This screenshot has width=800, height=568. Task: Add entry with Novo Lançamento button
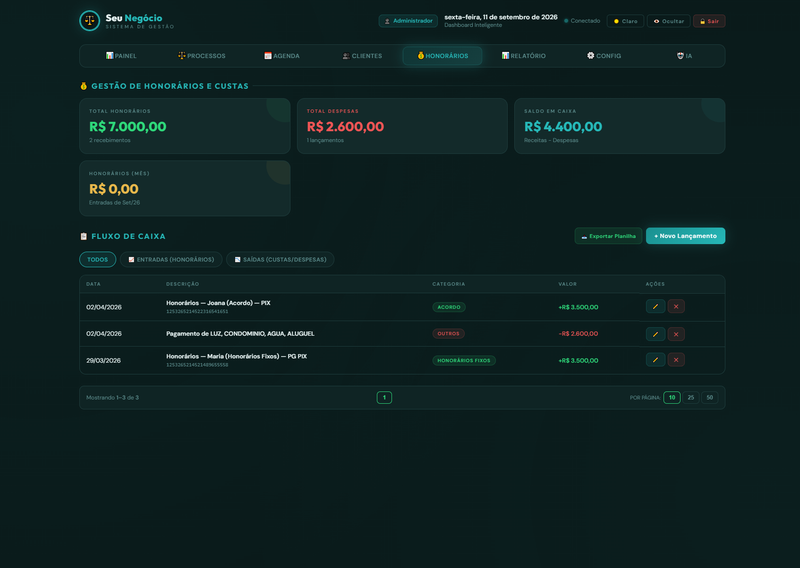pyautogui.click(x=685, y=236)
